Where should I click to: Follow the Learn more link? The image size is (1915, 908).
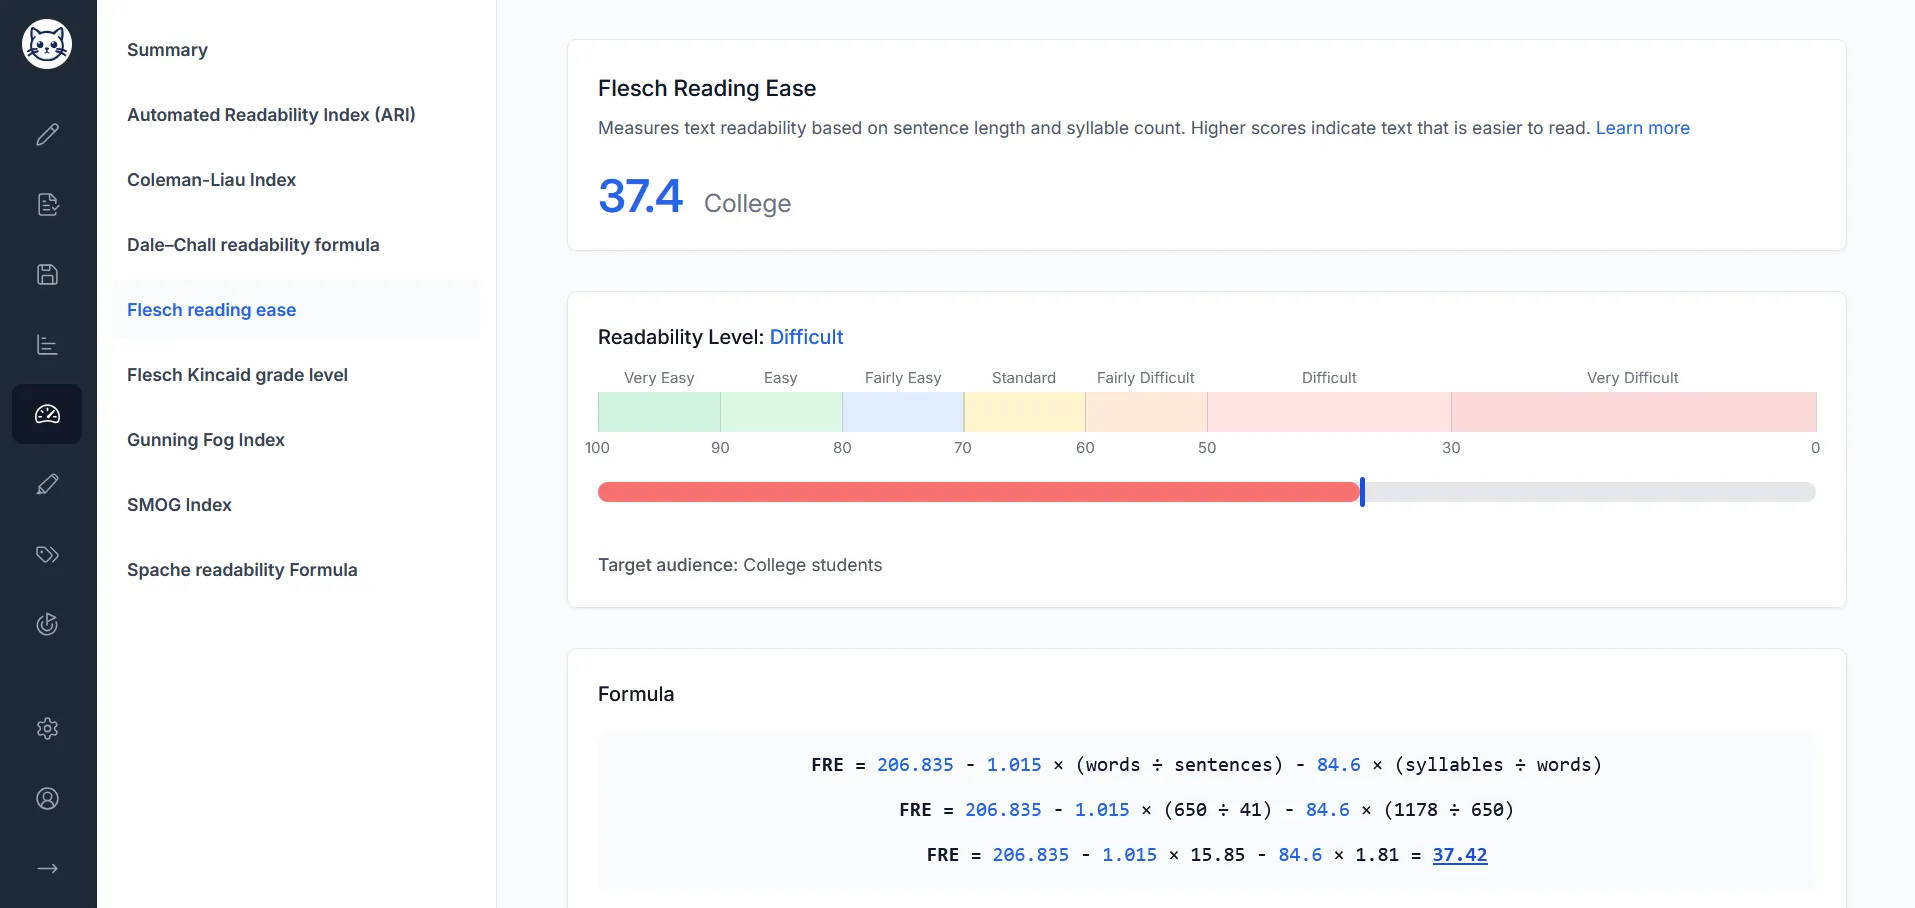click(1642, 128)
